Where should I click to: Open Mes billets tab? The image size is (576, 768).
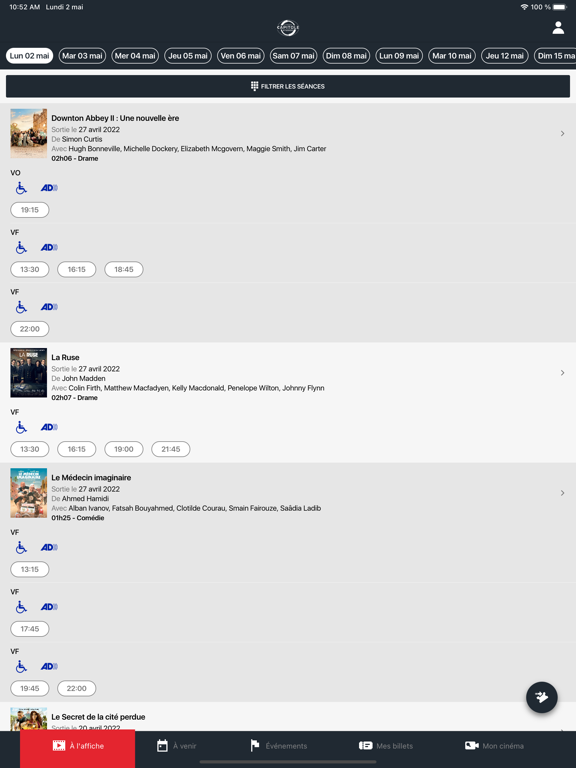coord(386,746)
